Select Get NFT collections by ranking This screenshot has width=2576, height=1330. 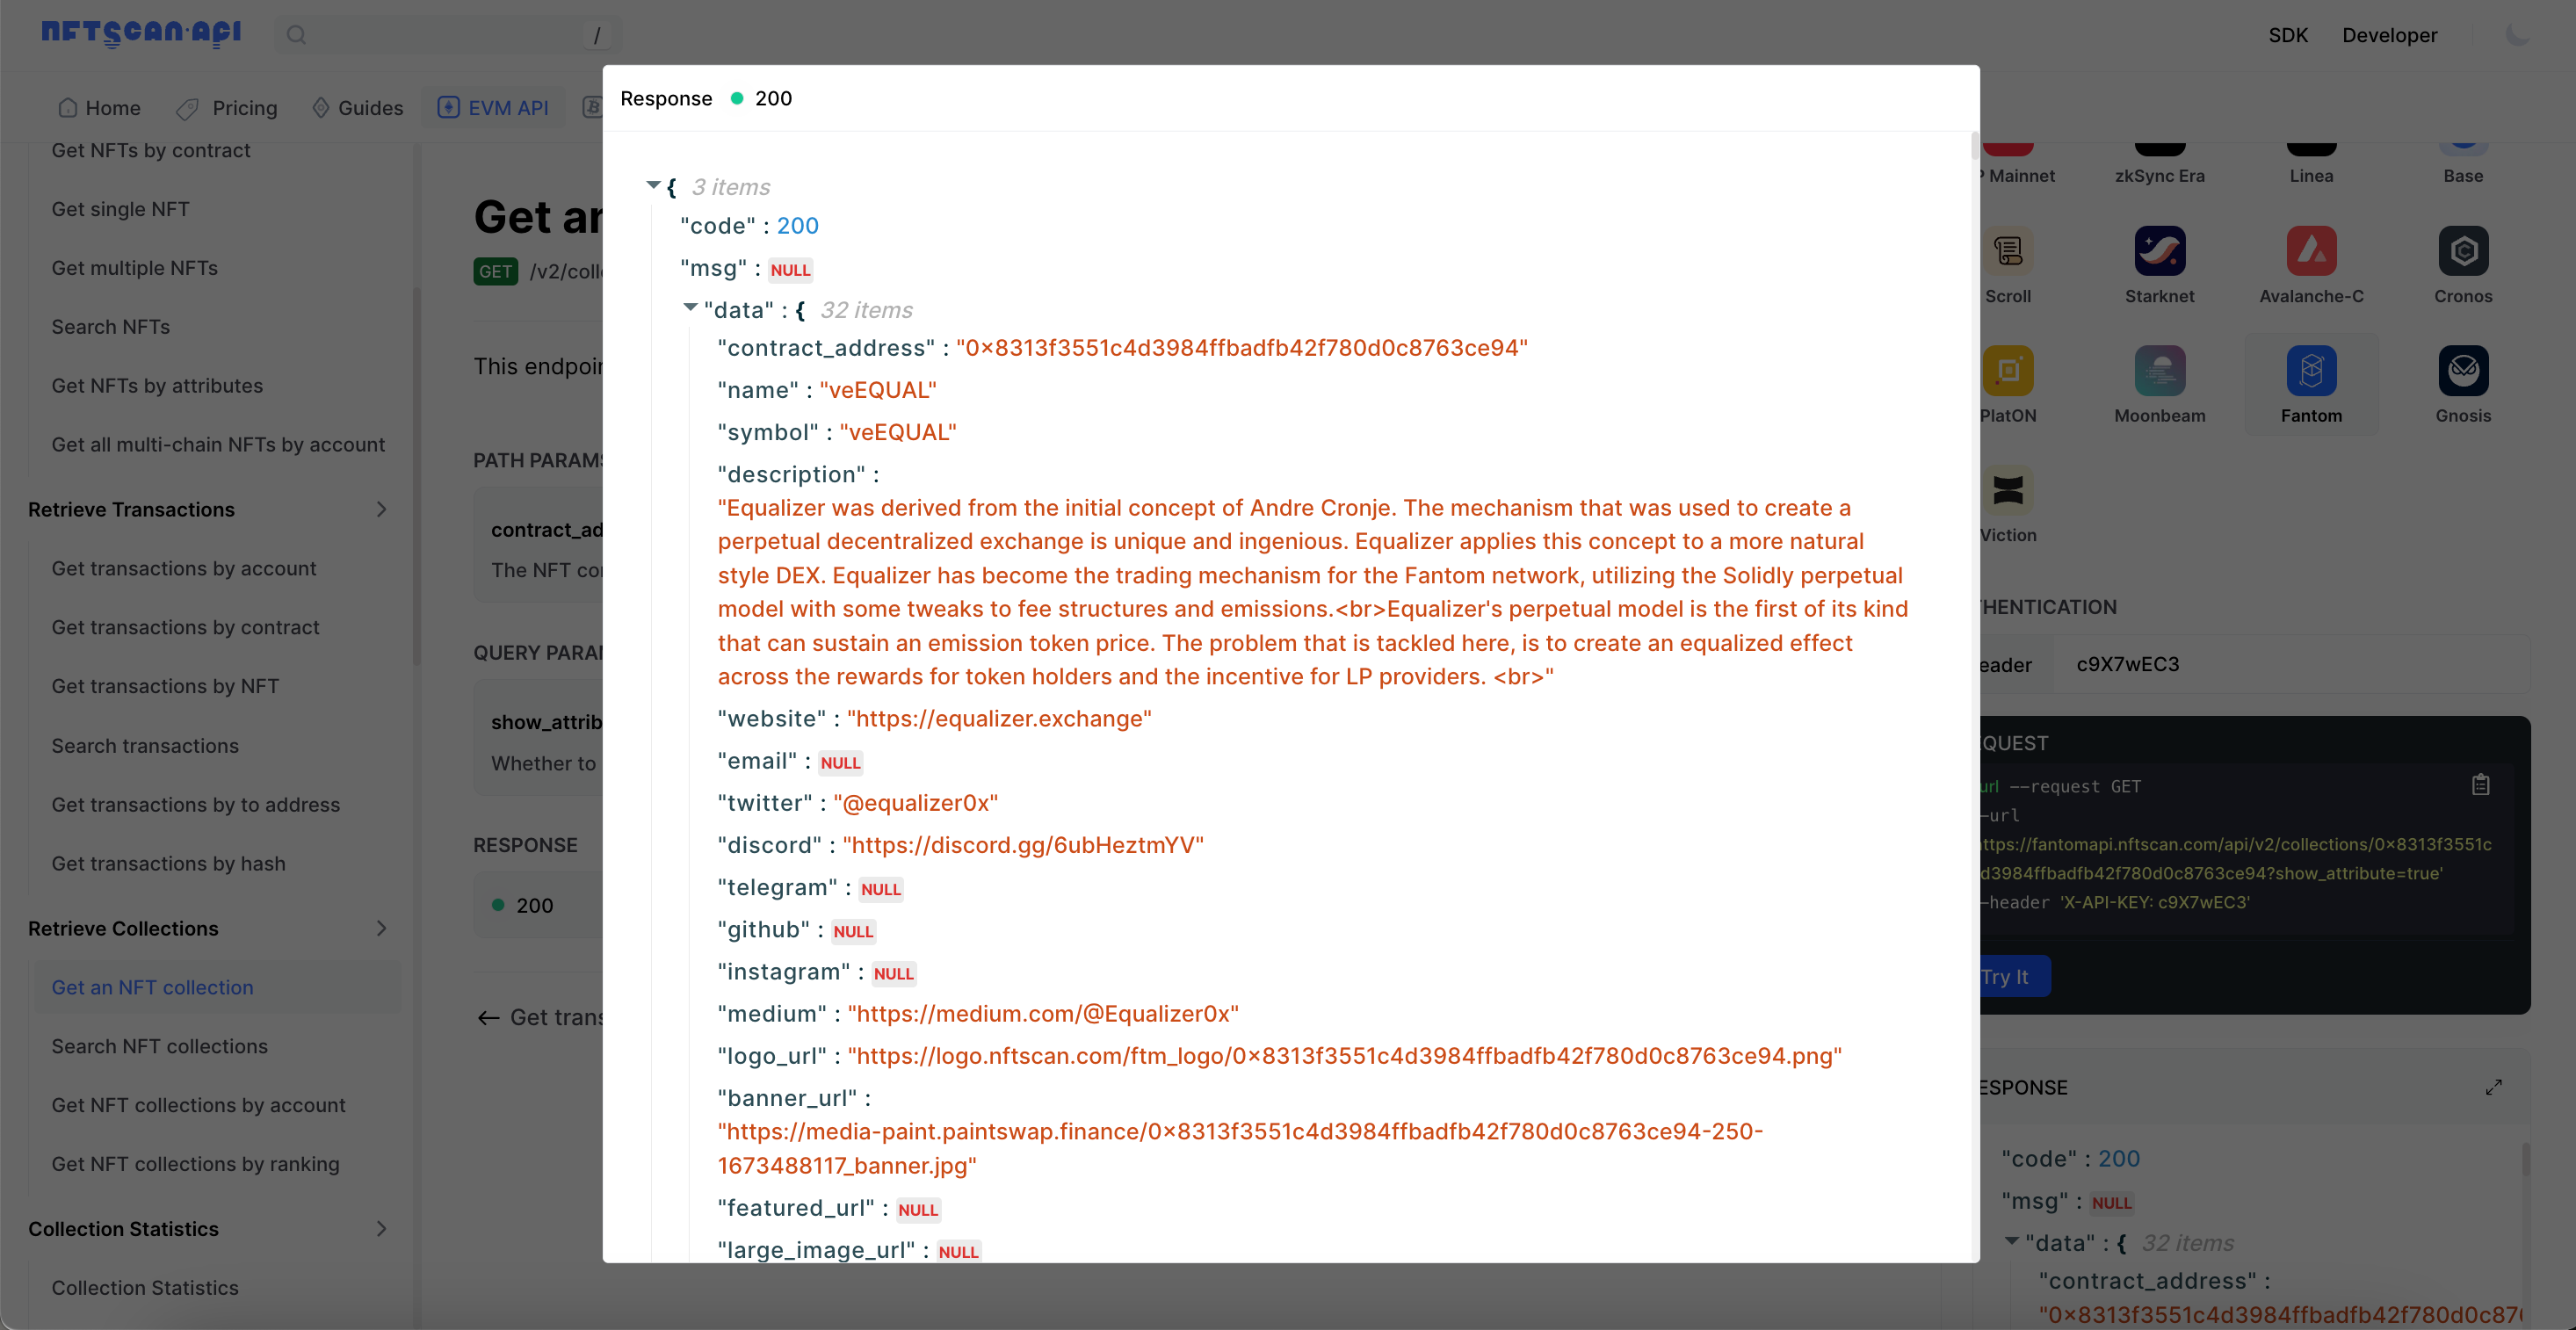point(195,1162)
